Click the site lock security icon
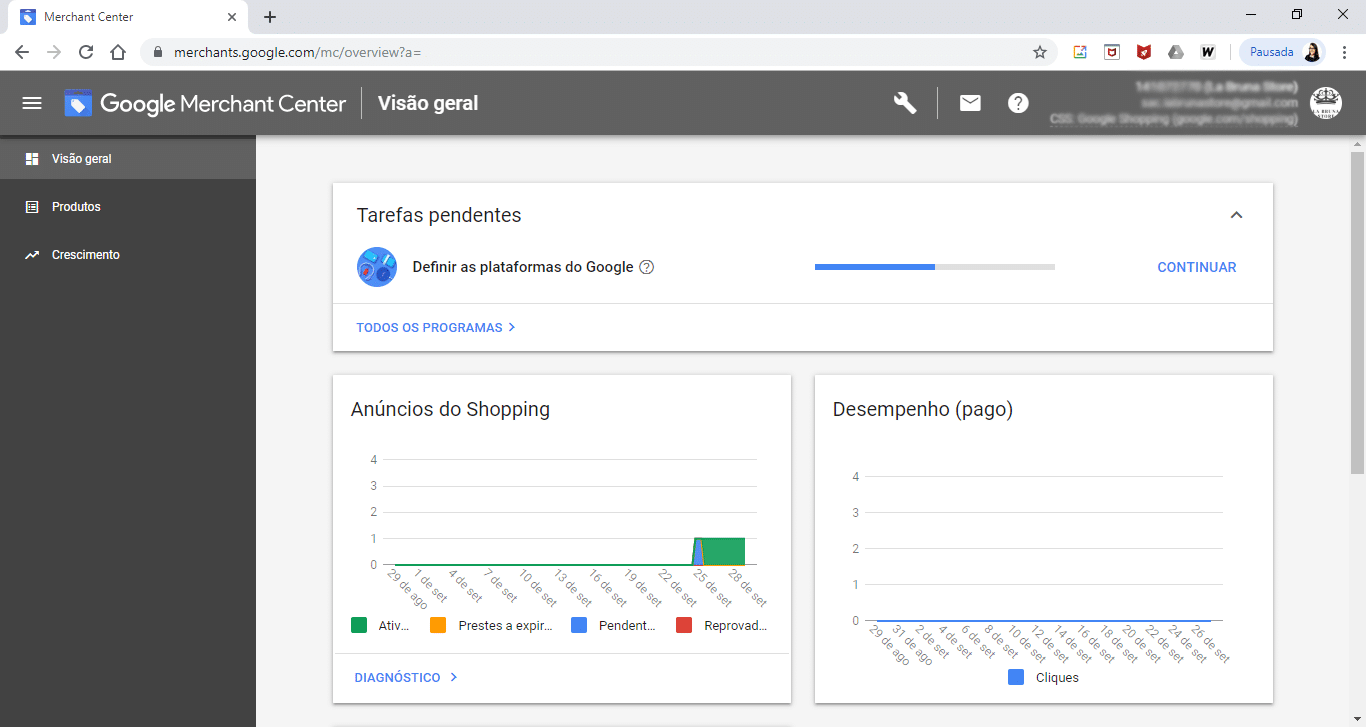The height and width of the screenshot is (727, 1366). tap(158, 52)
